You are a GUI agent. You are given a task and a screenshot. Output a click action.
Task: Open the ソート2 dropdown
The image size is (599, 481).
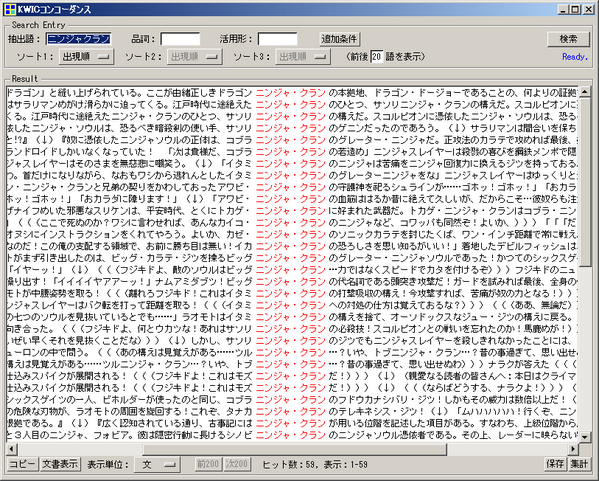pyautogui.click(x=195, y=57)
